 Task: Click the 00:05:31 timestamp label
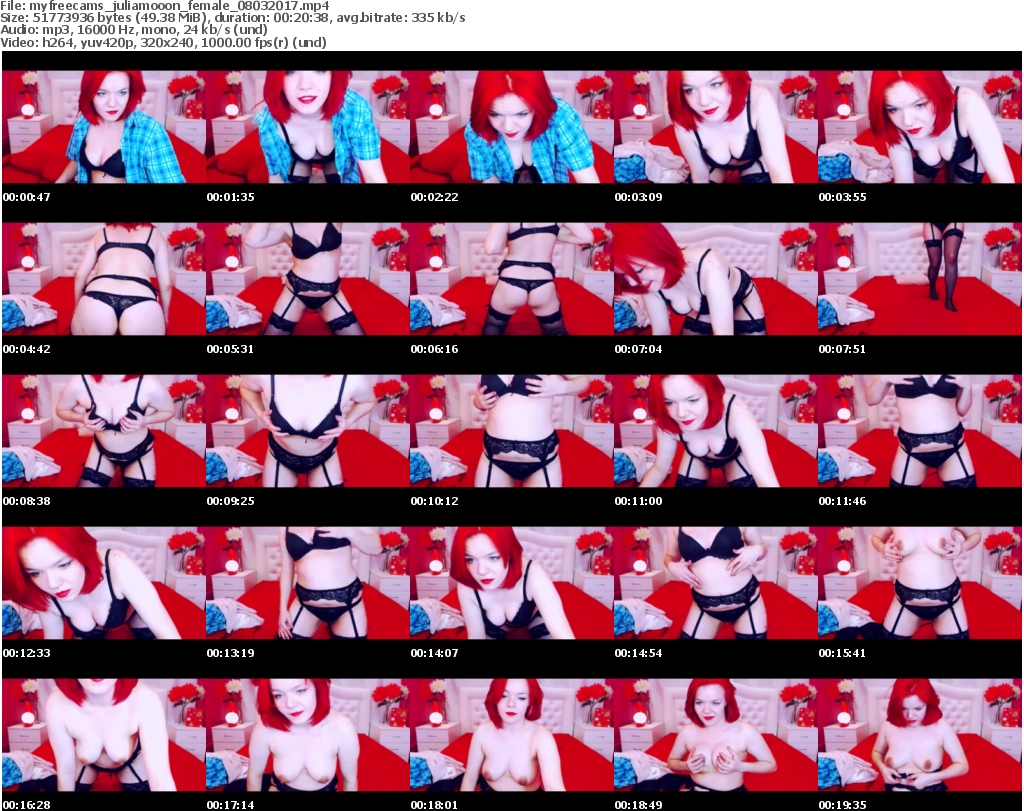[231, 349]
